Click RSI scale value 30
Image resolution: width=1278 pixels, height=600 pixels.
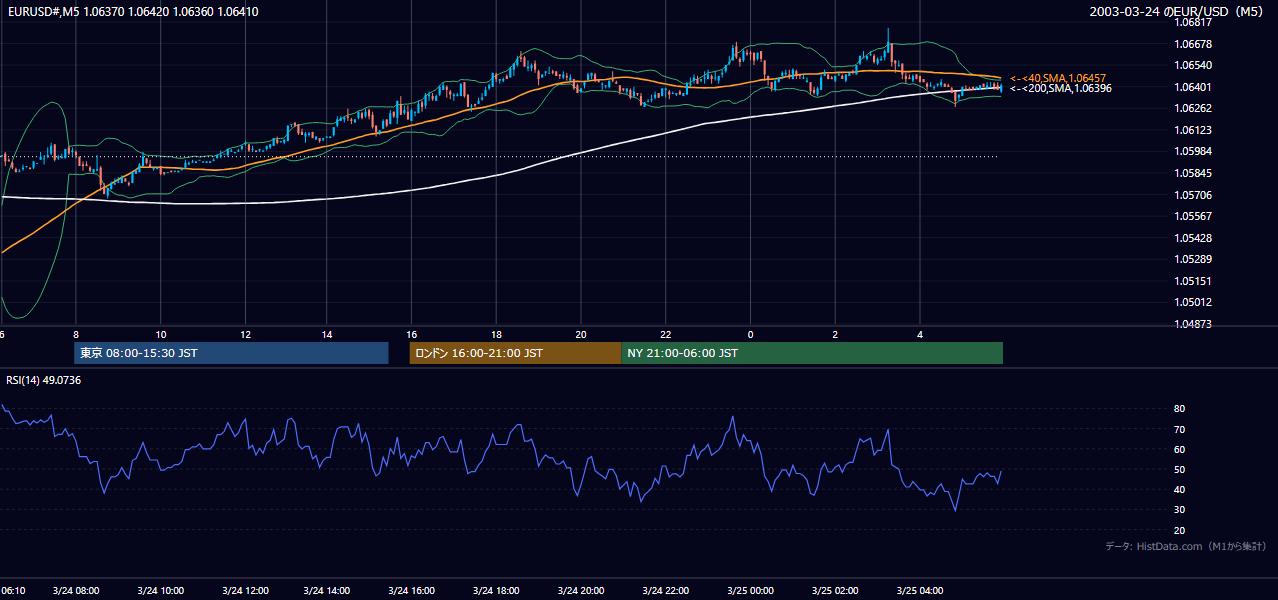click(x=1180, y=510)
